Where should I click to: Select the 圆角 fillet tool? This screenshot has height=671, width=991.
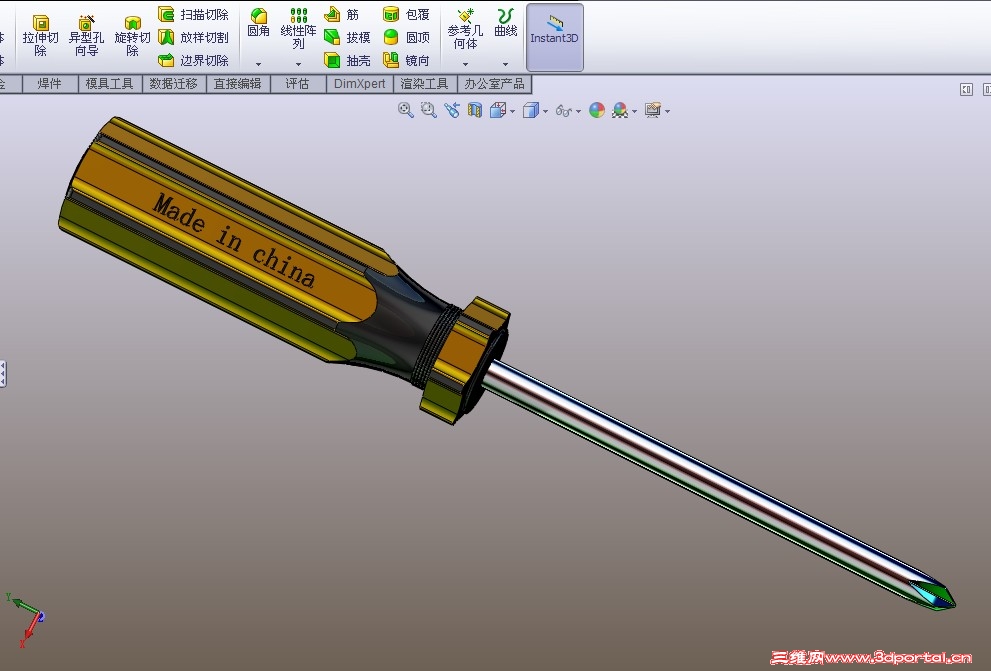(x=258, y=23)
